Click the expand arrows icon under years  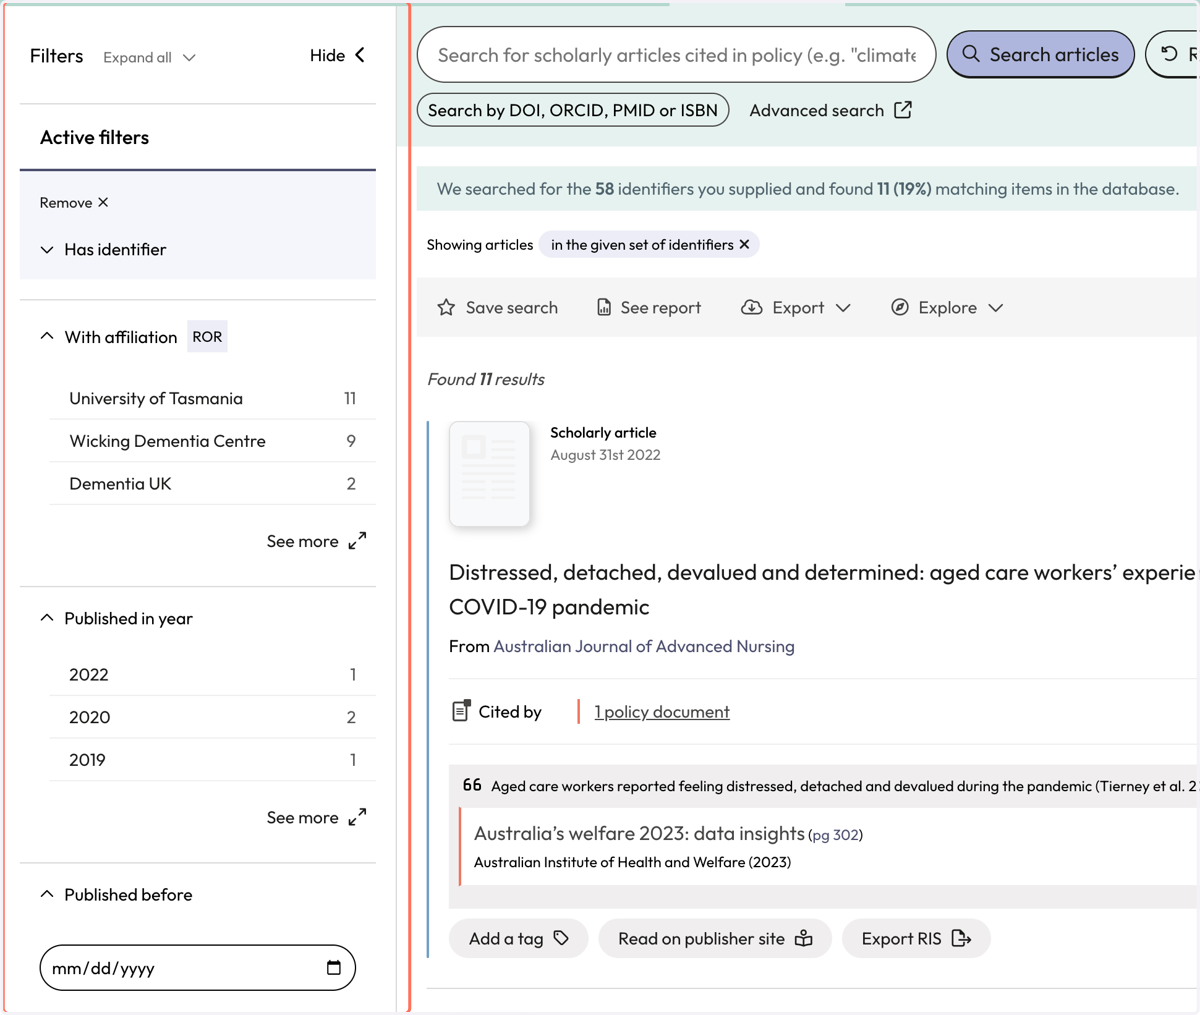pos(357,817)
